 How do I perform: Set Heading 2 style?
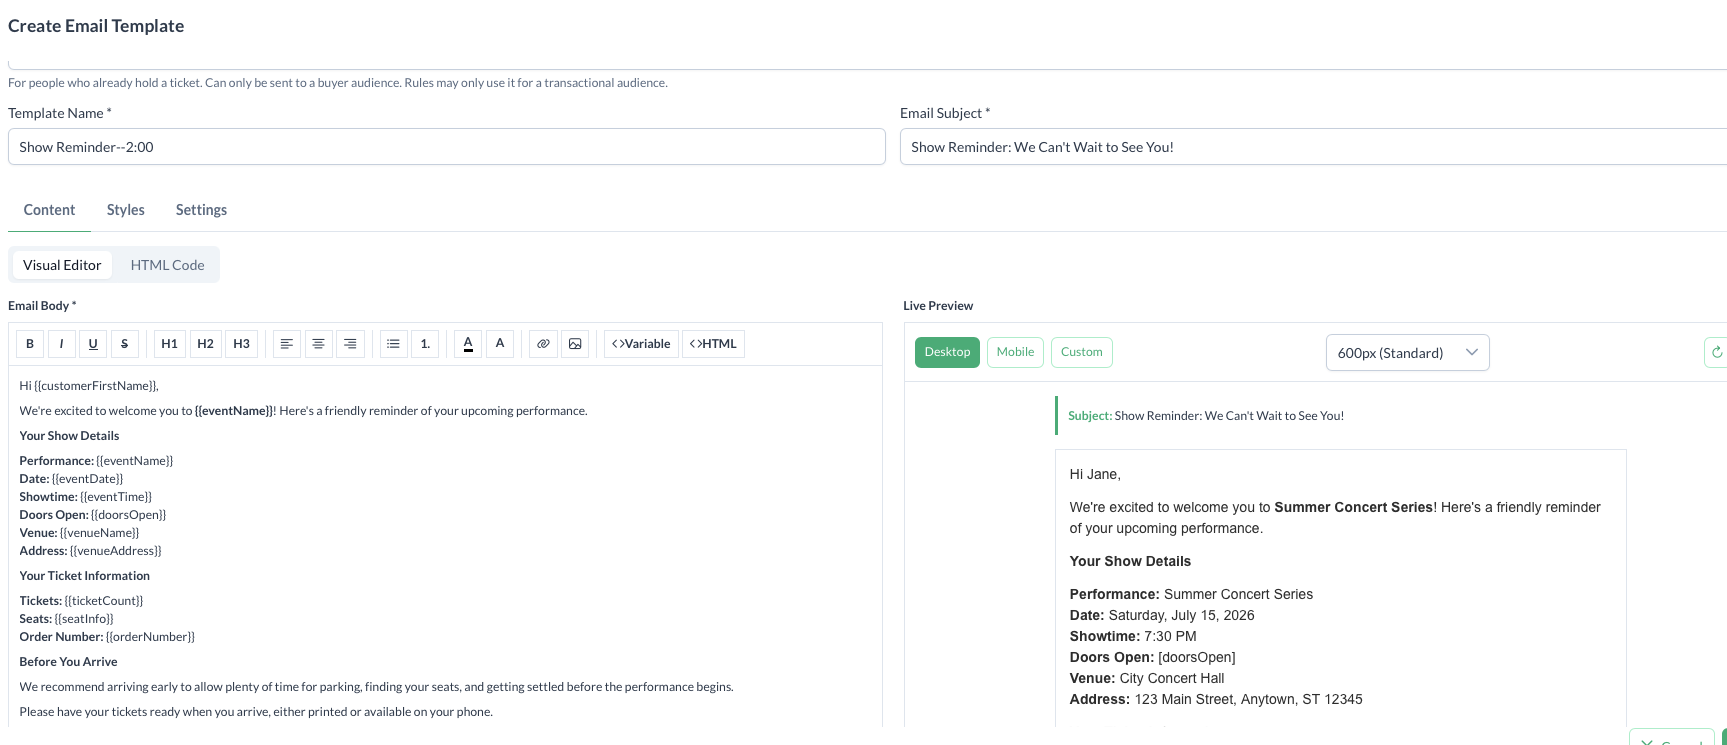pyautogui.click(x=205, y=344)
